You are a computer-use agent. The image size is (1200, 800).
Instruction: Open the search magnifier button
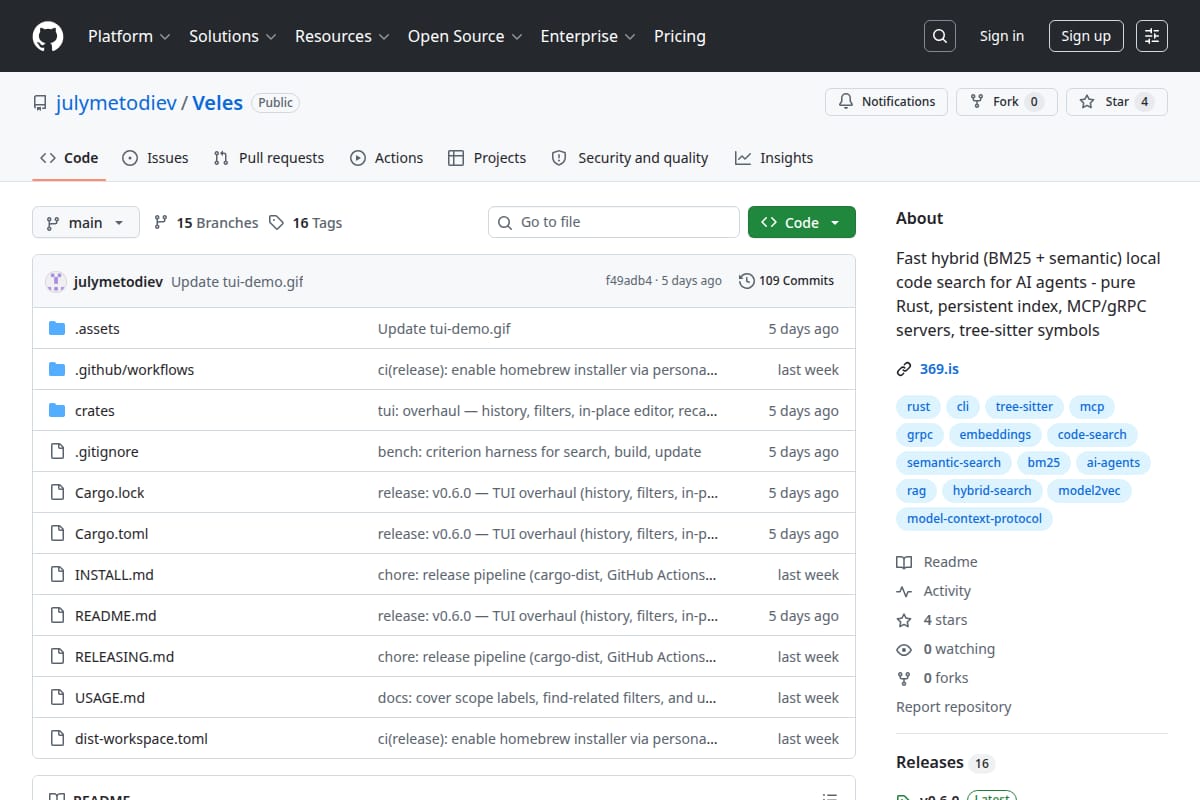pyautogui.click(x=939, y=36)
